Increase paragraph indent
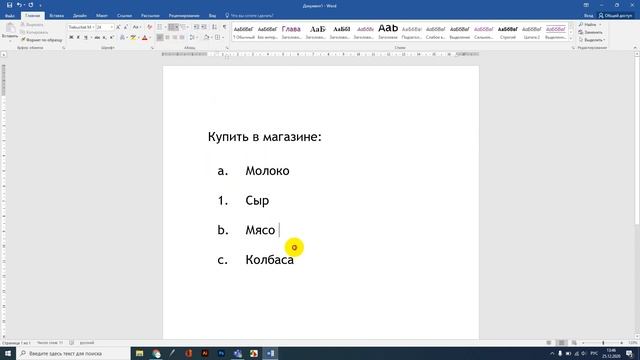This screenshot has width=640, height=360. (x=204, y=27)
